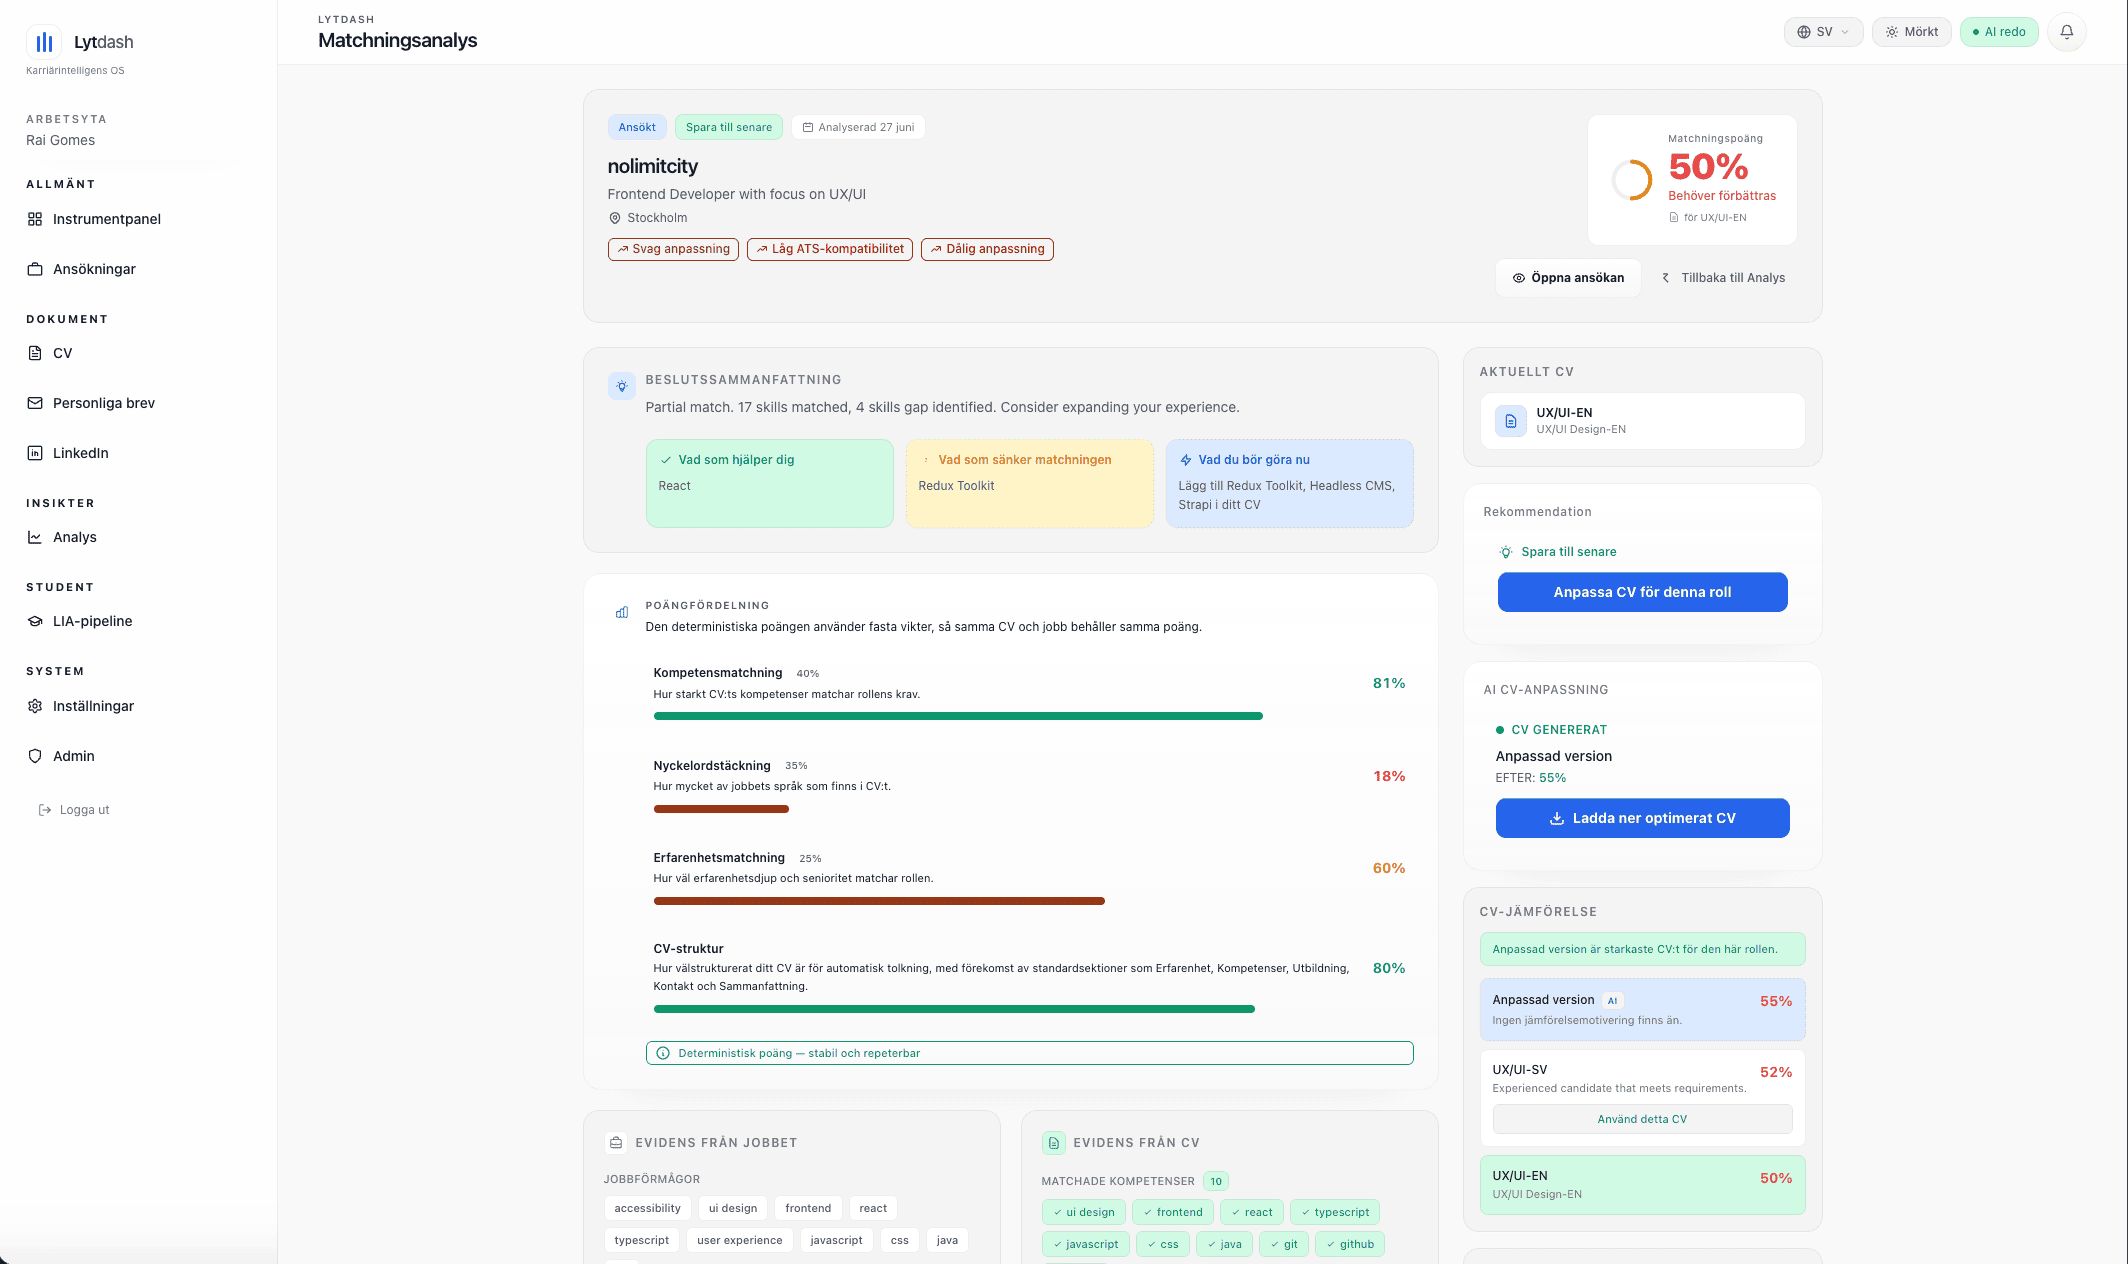Click the info icon in Deterministisk poäng banner
2128x1264 pixels.
point(663,1053)
